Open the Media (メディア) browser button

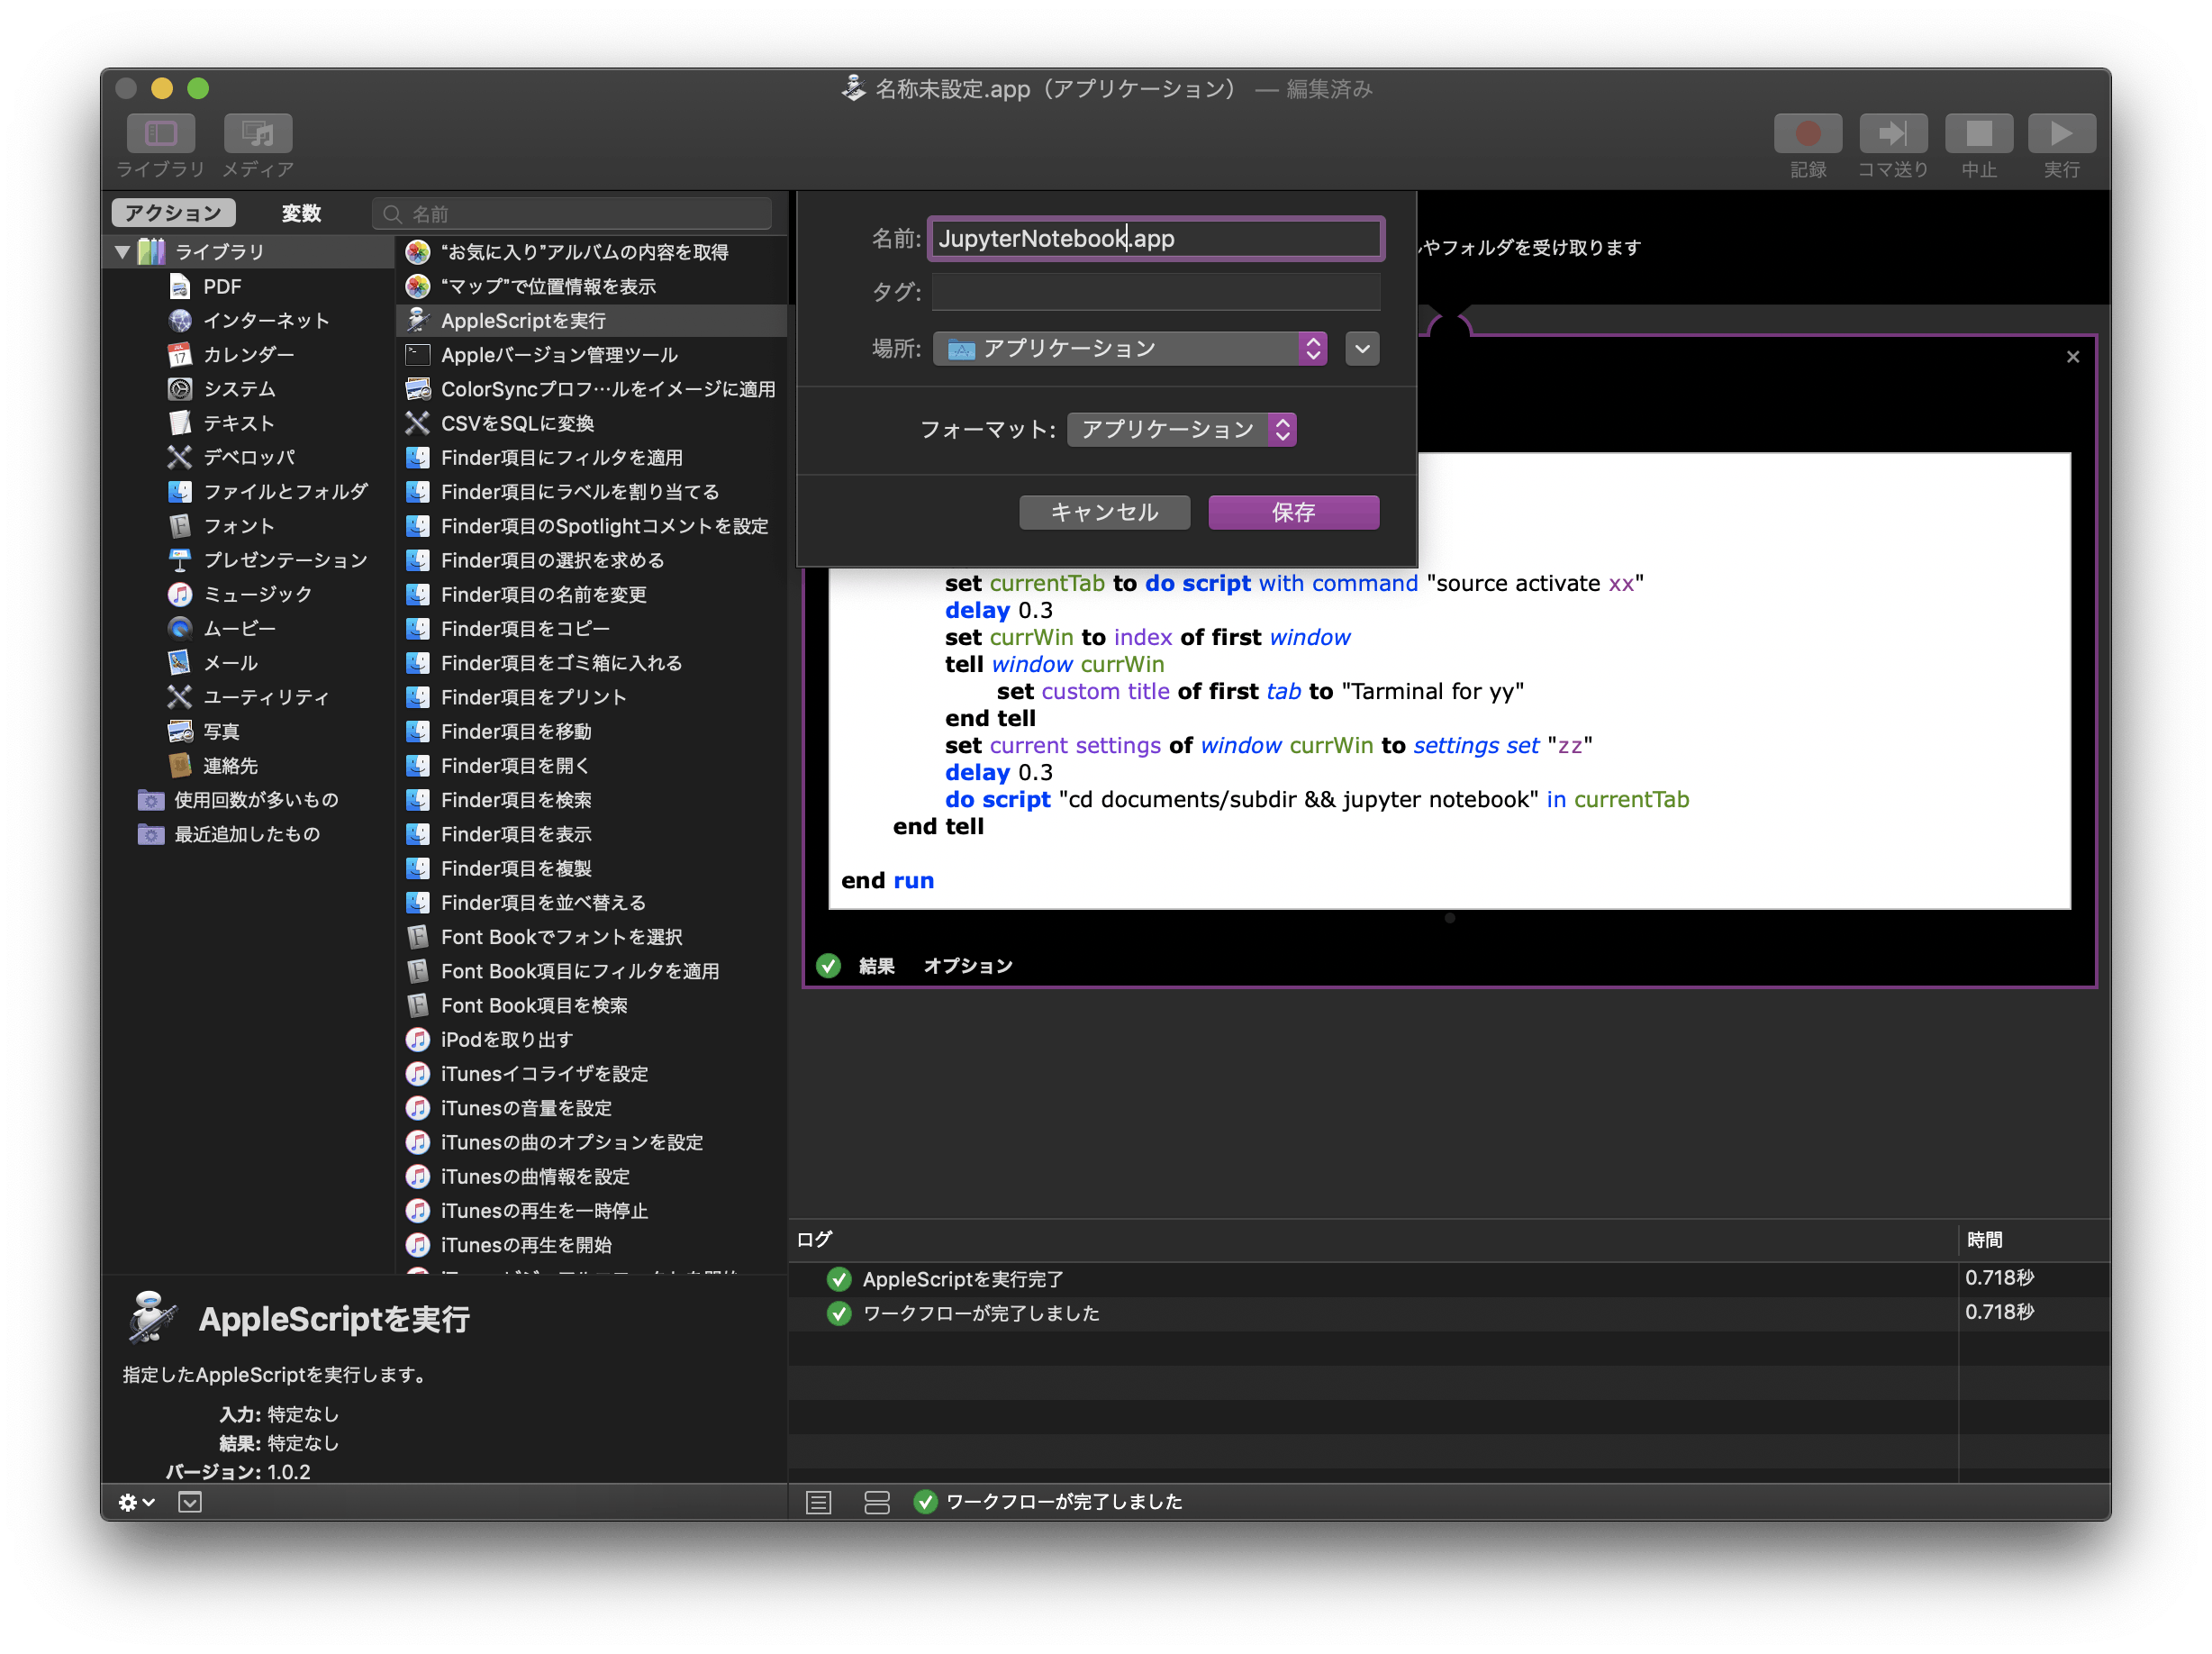click(257, 134)
